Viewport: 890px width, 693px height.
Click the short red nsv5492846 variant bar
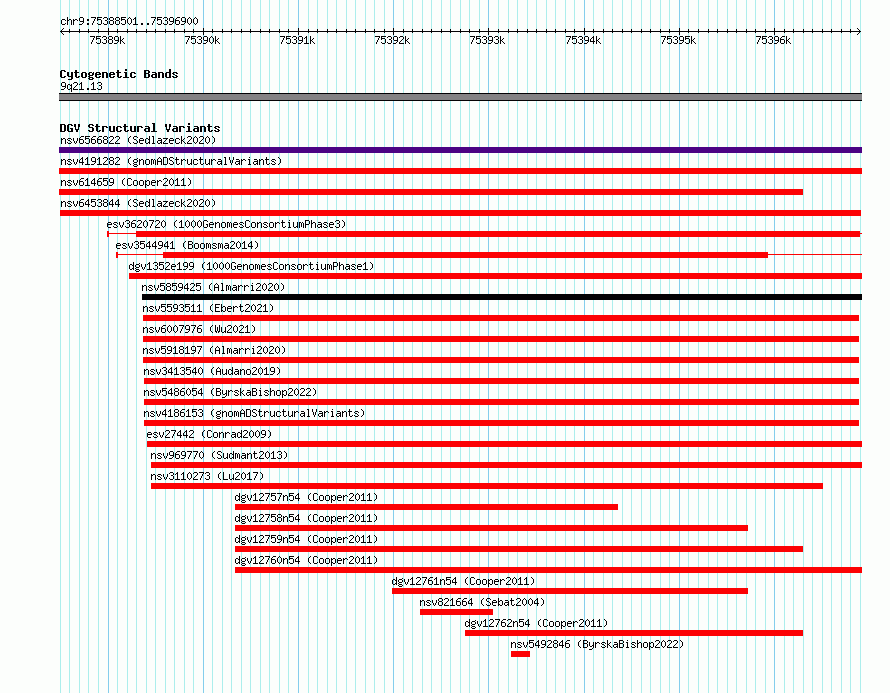pyautogui.click(x=520, y=654)
